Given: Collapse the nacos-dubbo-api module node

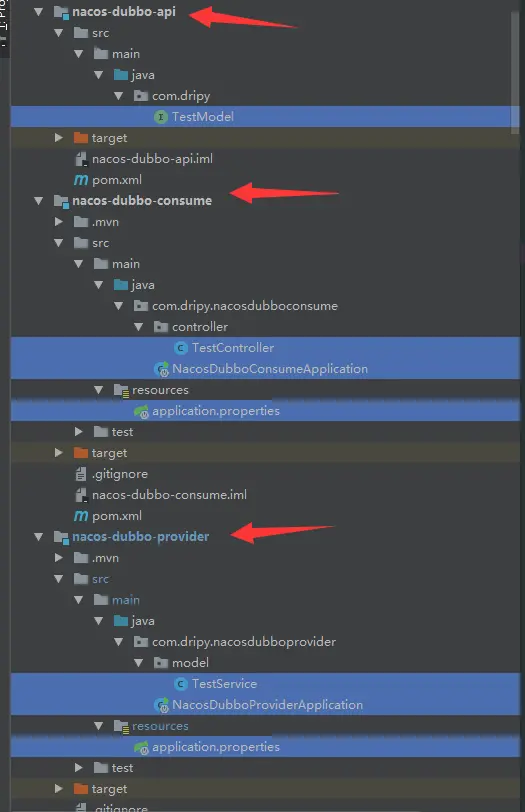Looking at the screenshot, I should pyautogui.click(x=38, y=11).
